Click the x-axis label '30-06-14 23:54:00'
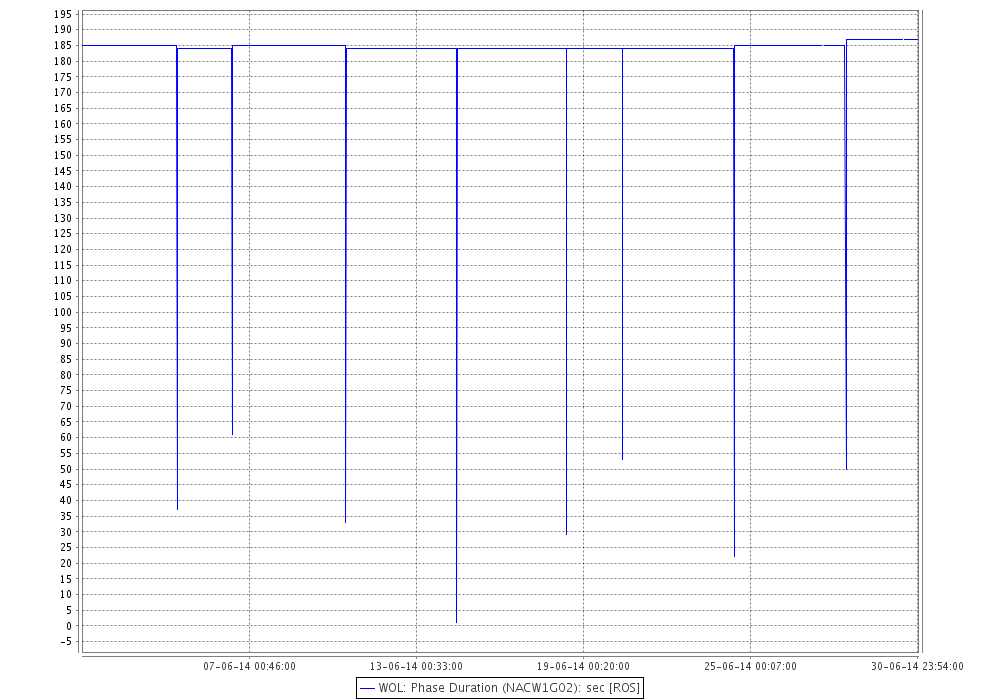The height and width of the screenshot is (700, 1000). click(x=917, y=666)
